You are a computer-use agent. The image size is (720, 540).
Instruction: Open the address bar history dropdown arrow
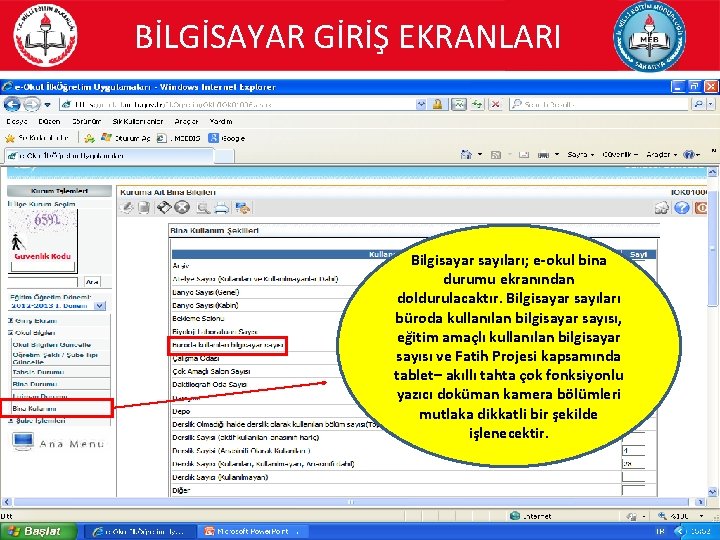[x=421, y=105]
